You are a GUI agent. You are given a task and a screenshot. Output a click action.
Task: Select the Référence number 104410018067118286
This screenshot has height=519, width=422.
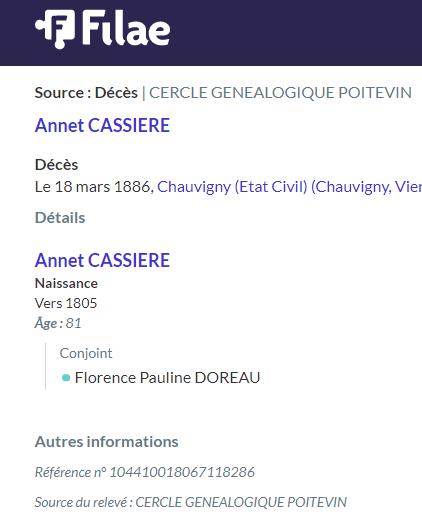click(x=182, y=472)
